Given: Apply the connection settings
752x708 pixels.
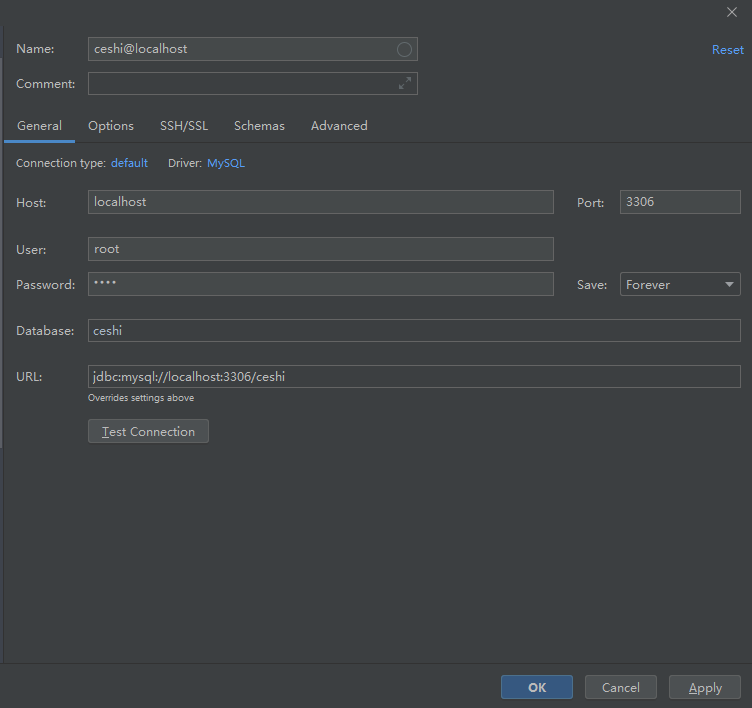Looking at the screenshot, I should click(x=705, y=687).
